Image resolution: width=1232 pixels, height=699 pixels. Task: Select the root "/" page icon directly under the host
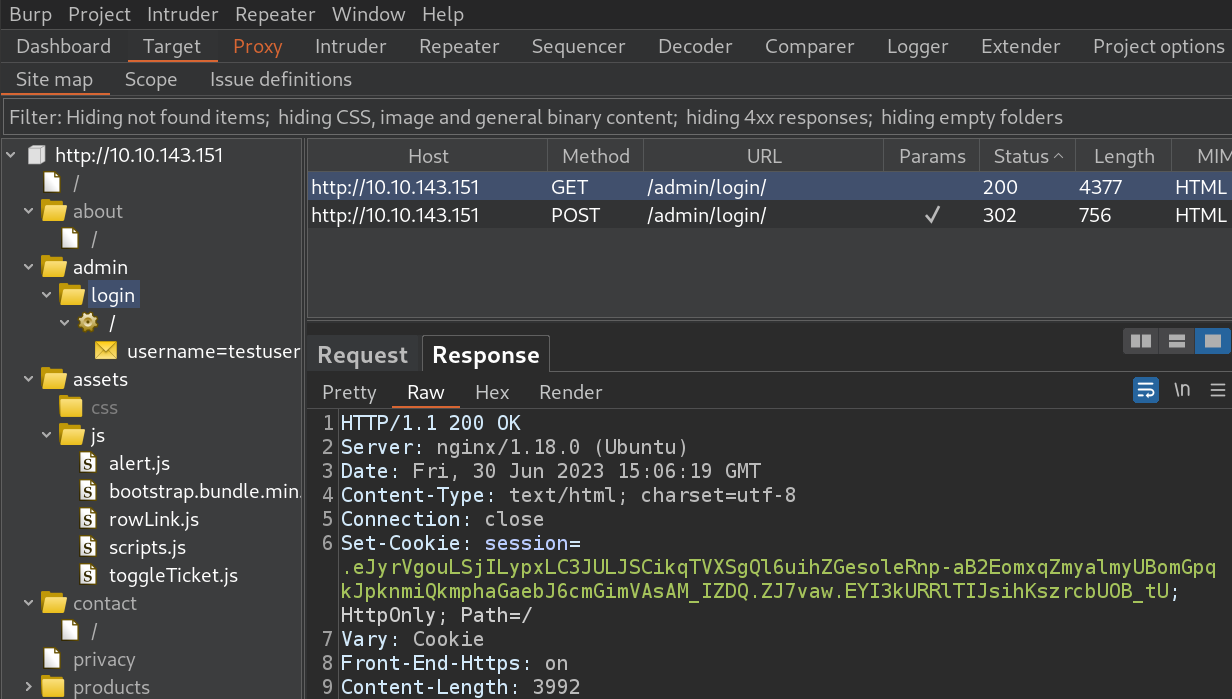(52, 183)
